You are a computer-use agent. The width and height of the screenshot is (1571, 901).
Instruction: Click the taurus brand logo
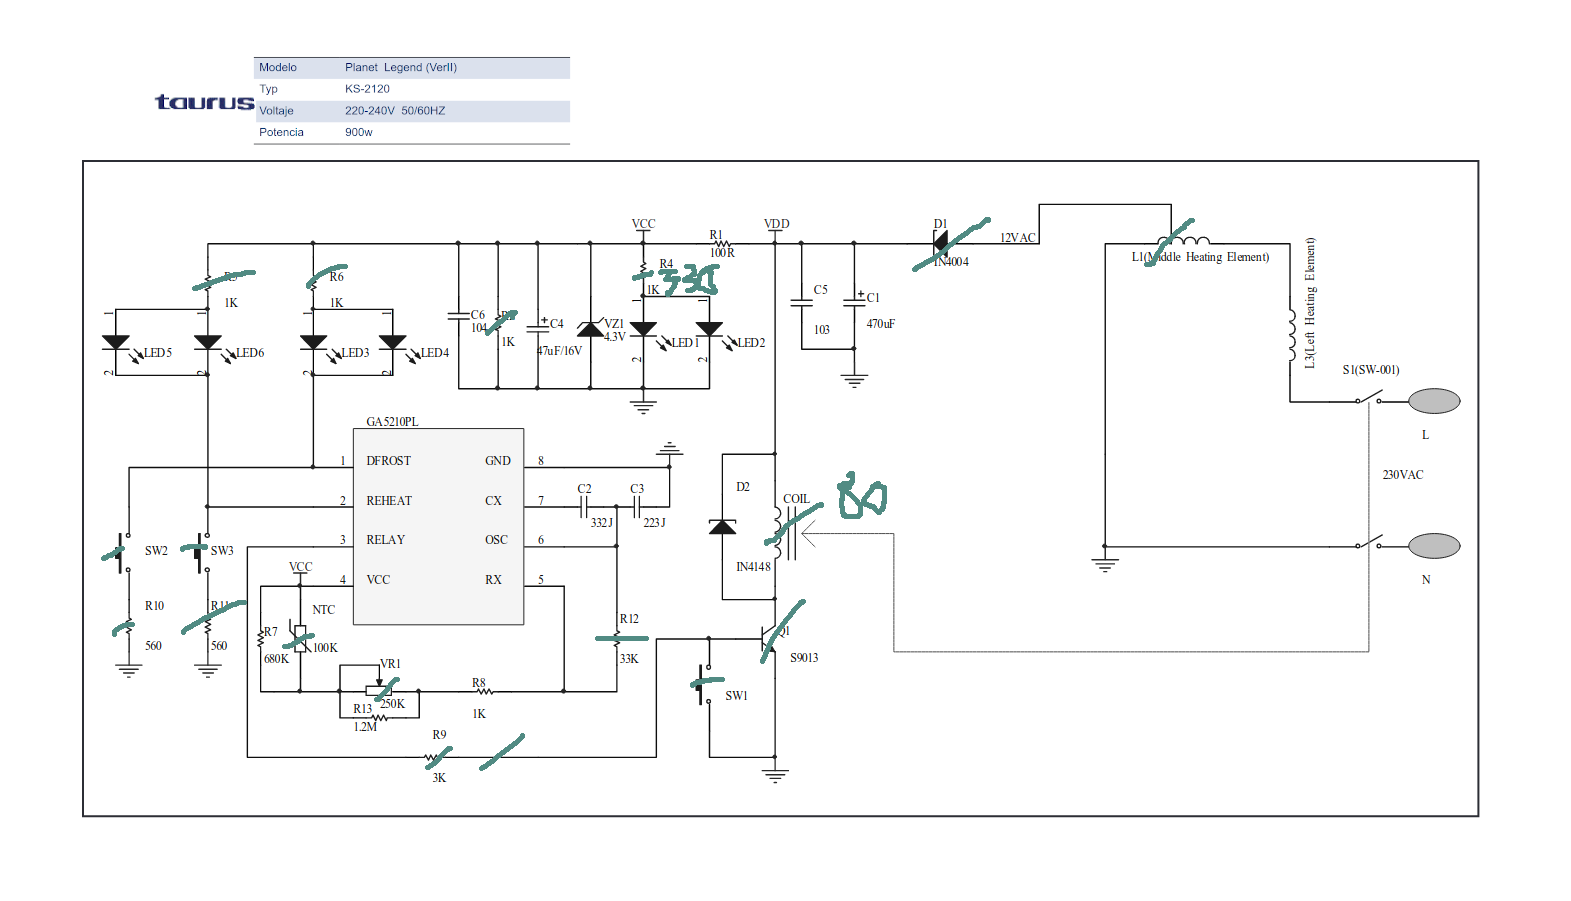(x=204, y=102)
